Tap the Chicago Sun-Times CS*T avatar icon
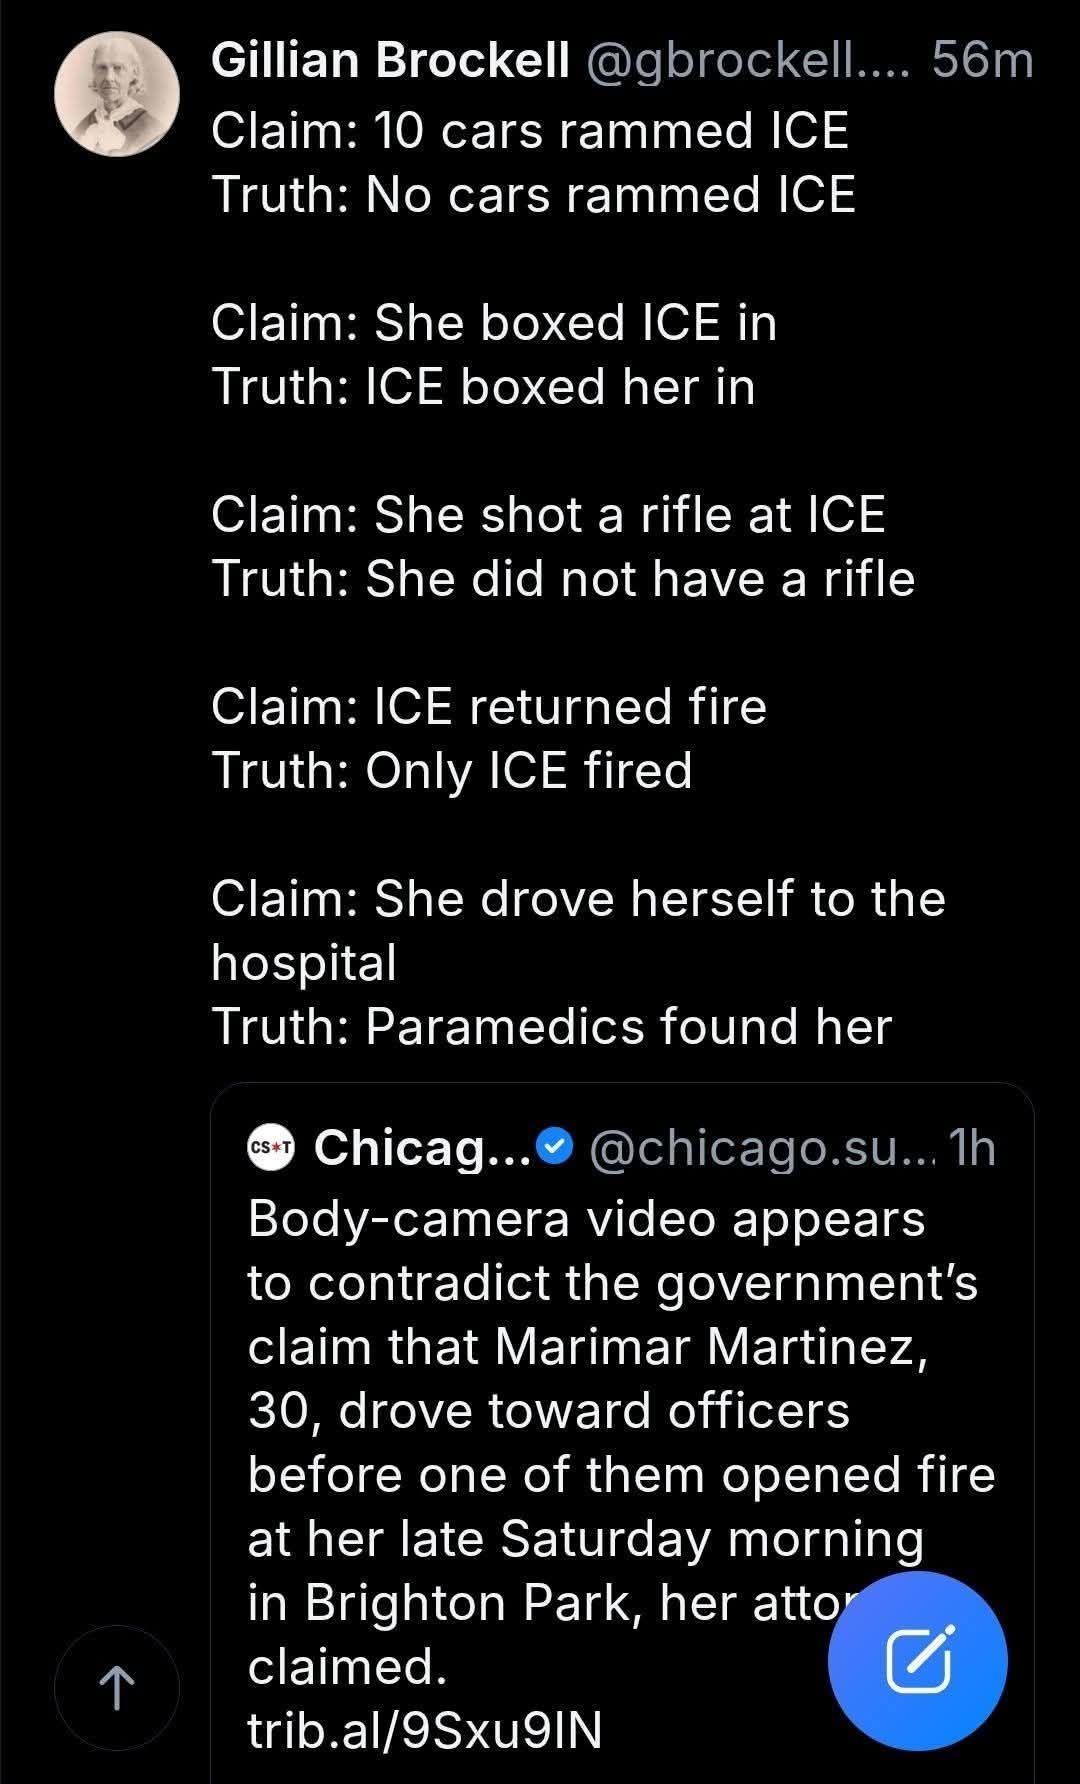This screenshot has width=1080, height=1784. pos(271,1148)
